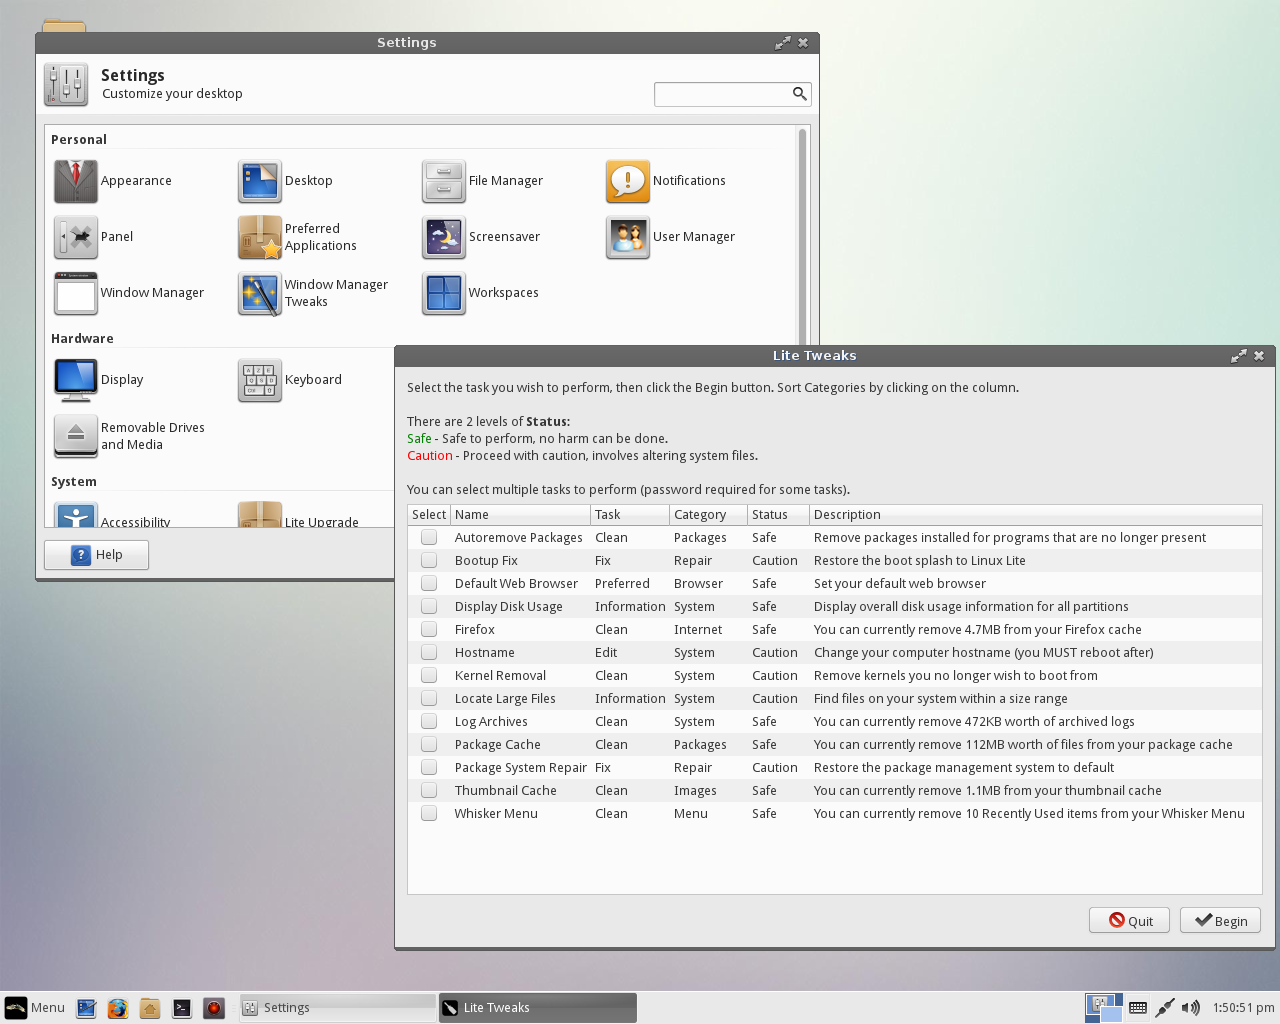Click the search magnifier icon in Settings

pyautogui.click(x=799, y=94)
